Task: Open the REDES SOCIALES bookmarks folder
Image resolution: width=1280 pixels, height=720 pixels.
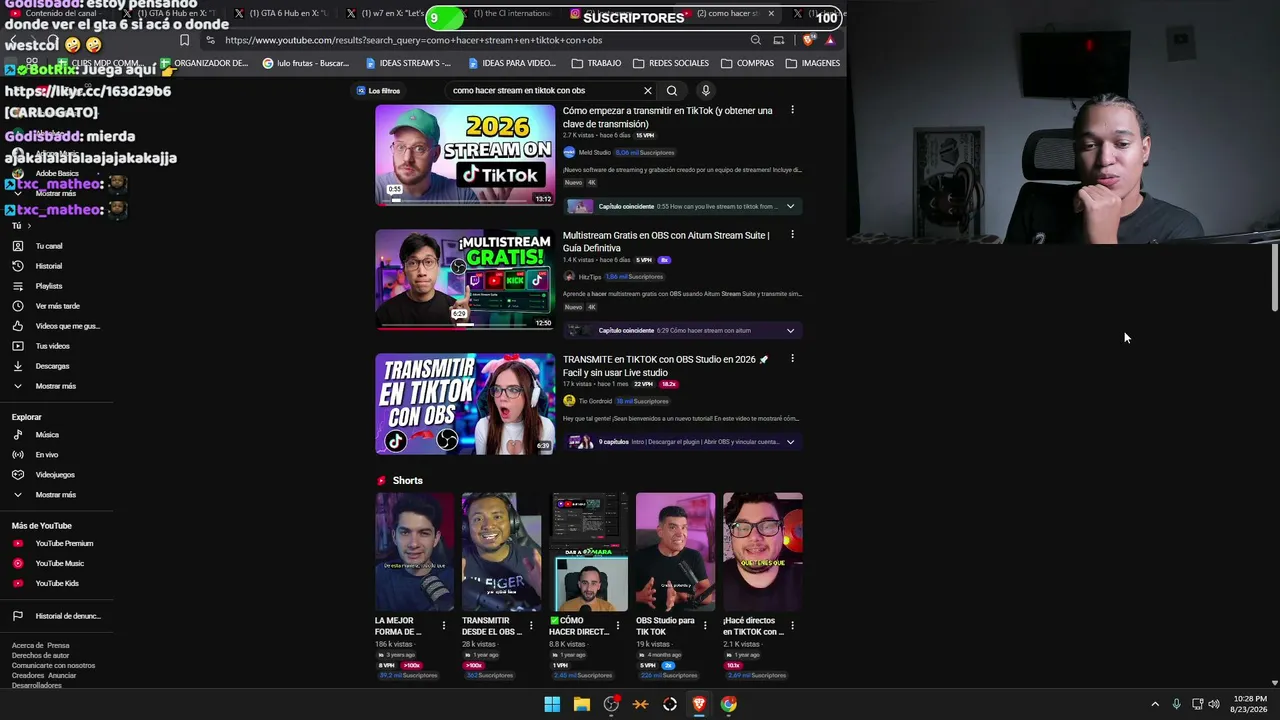Action: pos(670,63)
